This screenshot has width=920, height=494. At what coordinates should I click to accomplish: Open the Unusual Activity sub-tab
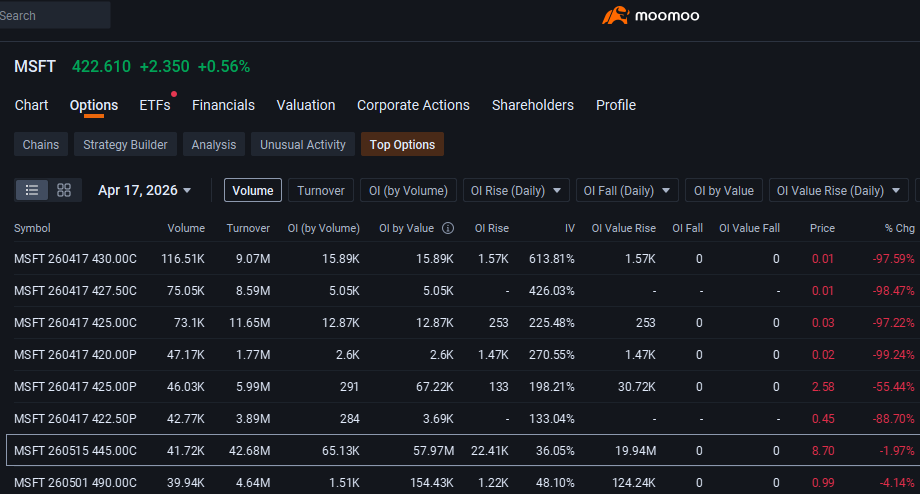(303, 144)
